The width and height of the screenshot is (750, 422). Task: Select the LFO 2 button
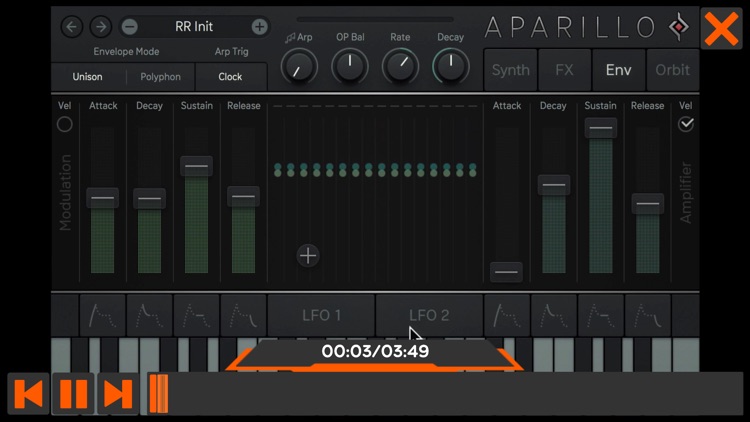coord(429,315)
